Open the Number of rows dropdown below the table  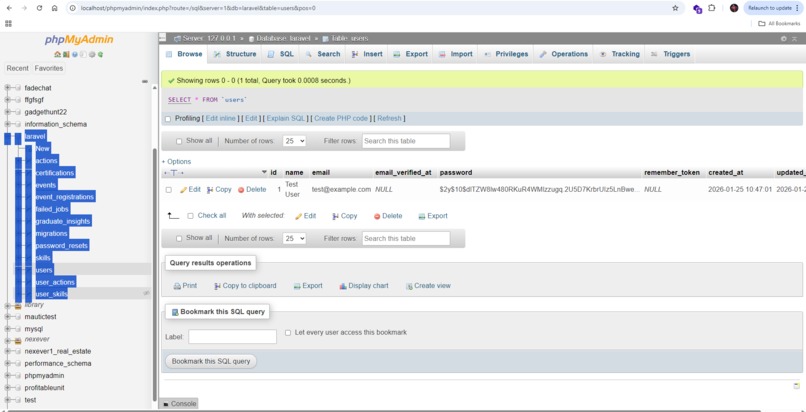[295, 238]
